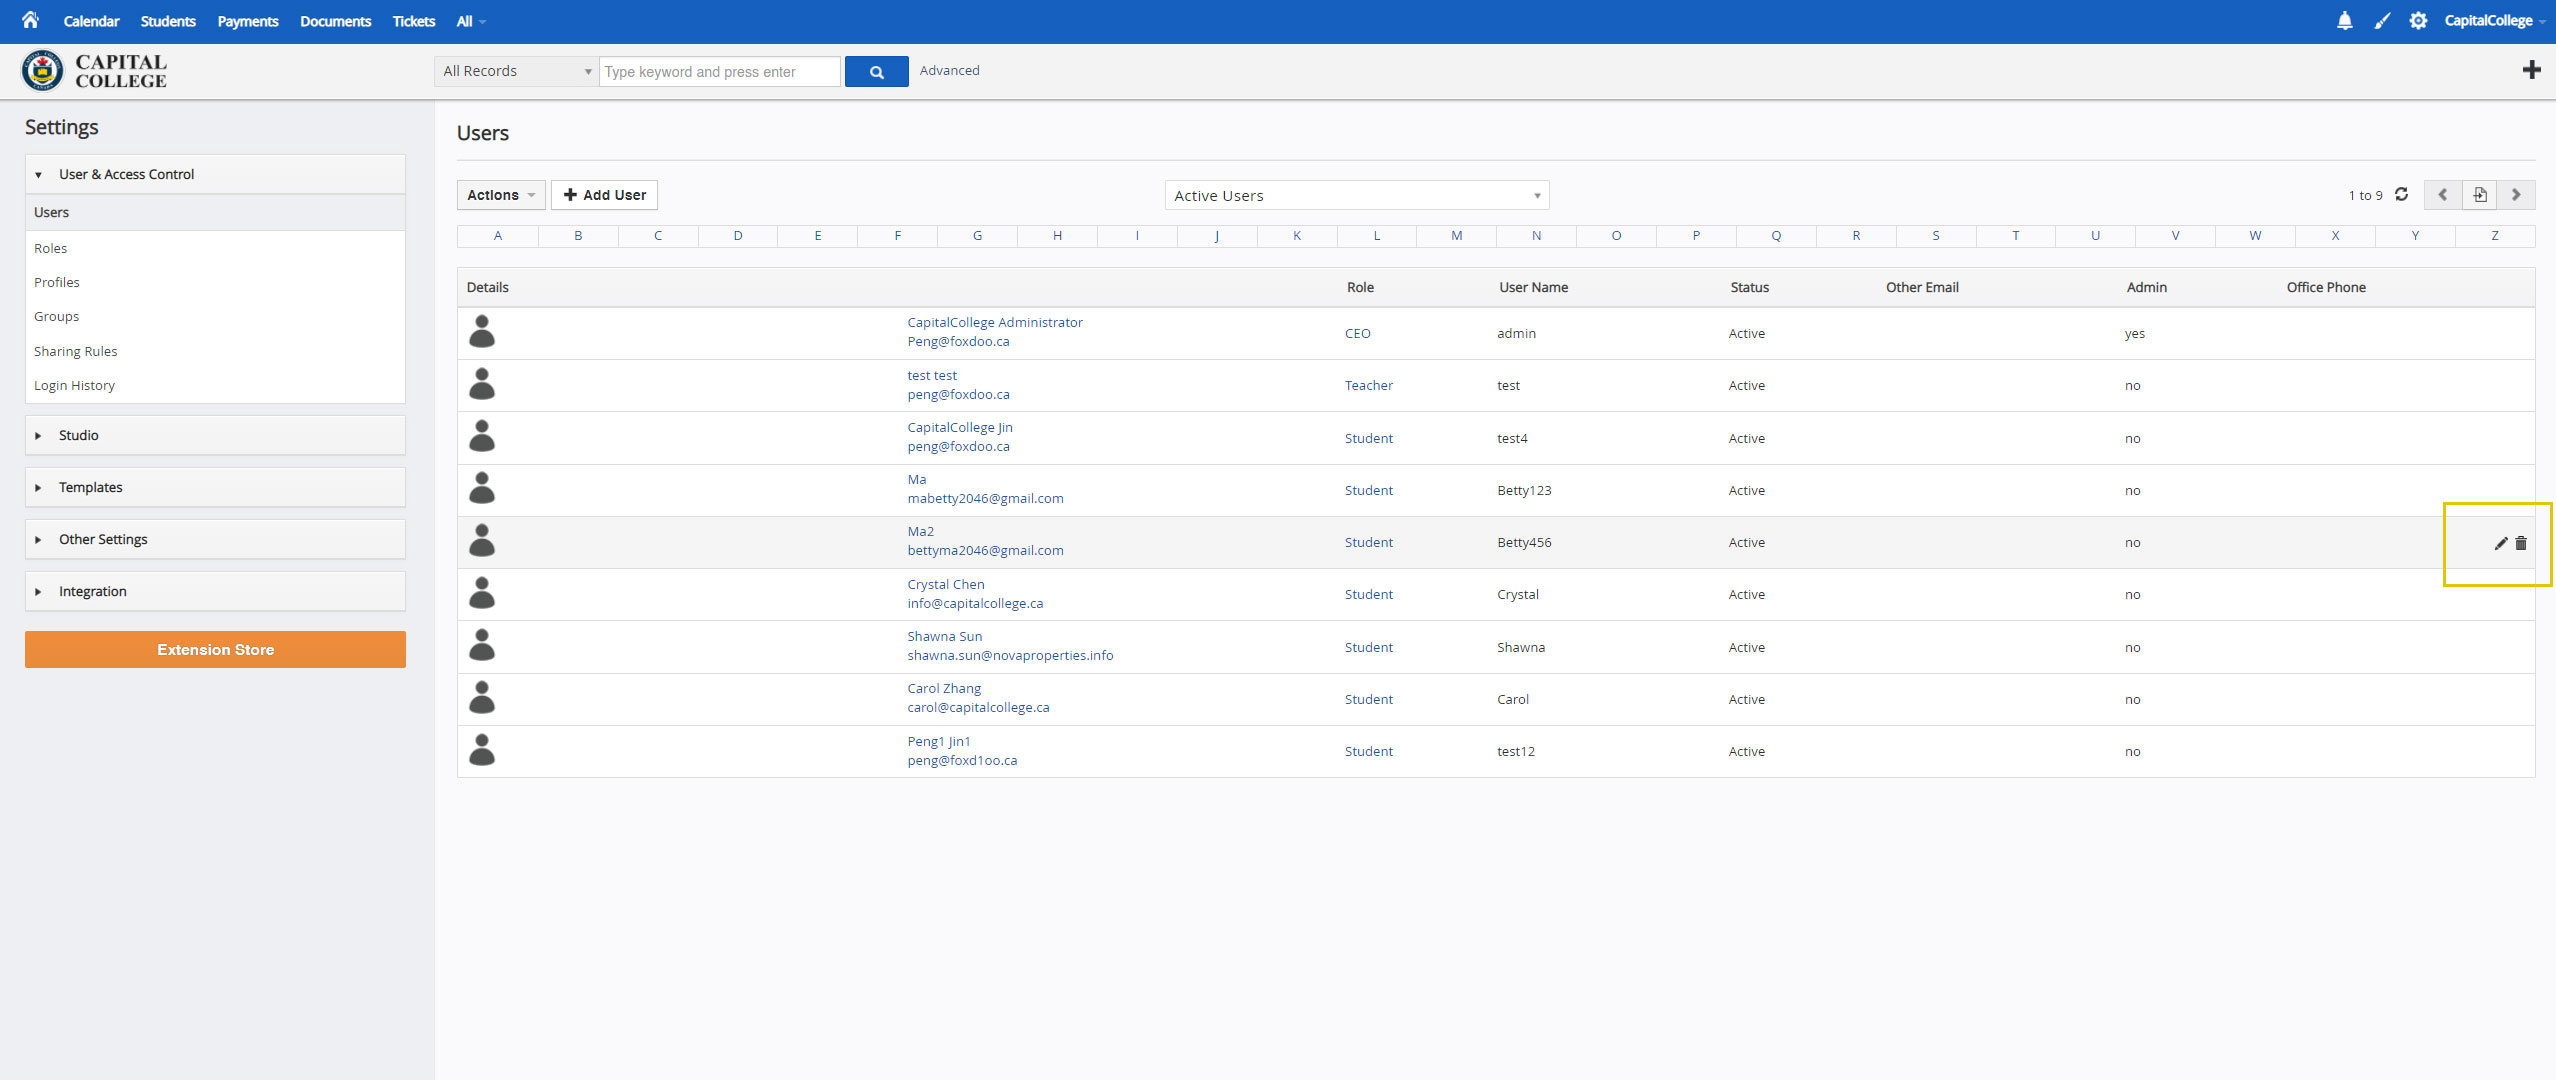Open mabetty2046@gmail.com email link
This screenshot has width=2556, height=1080.
tap(985, 498)
